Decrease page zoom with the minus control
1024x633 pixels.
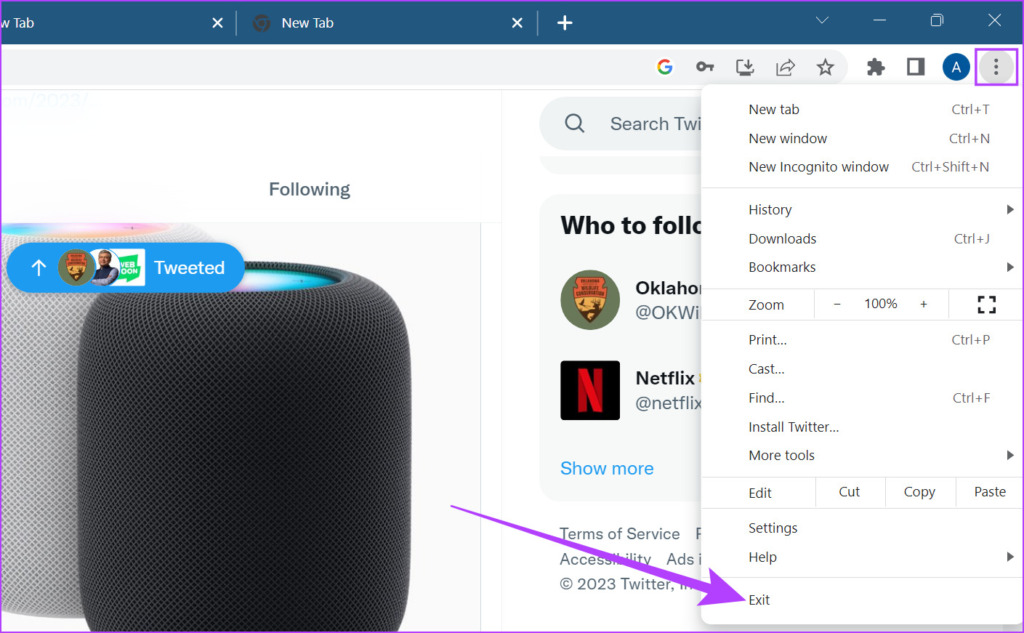(837, 304)
